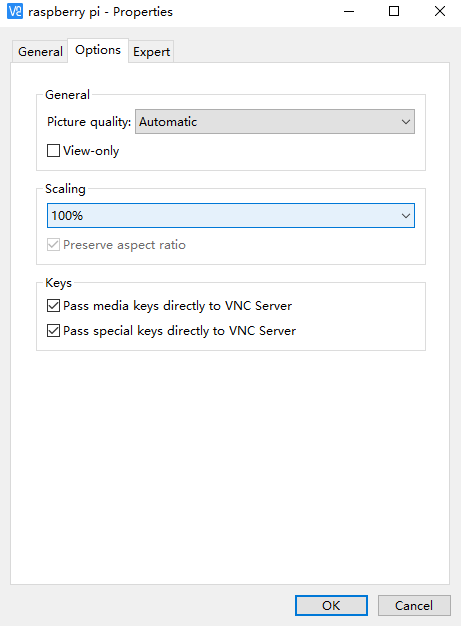Screen dimensions: 461x626
Task: Click the Cancel button
Action: click(414, 606)
